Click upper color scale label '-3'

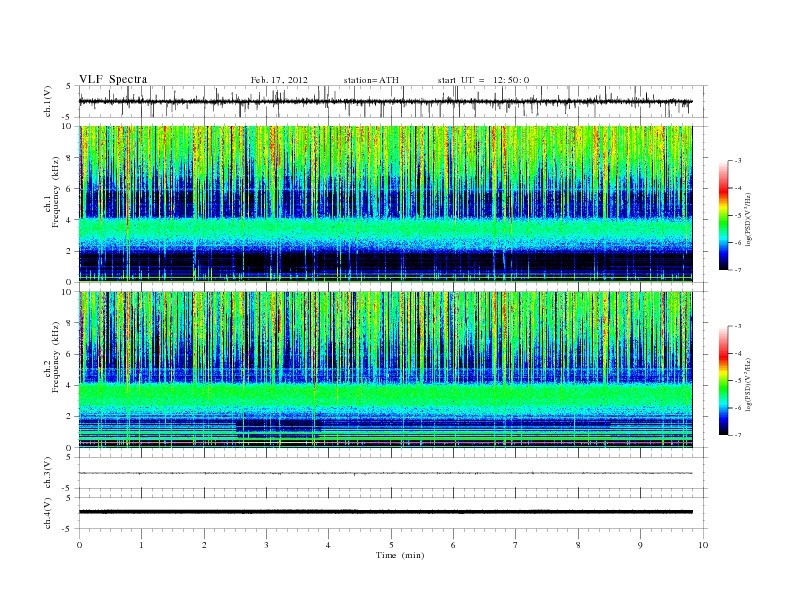click(x=738, y=161)
